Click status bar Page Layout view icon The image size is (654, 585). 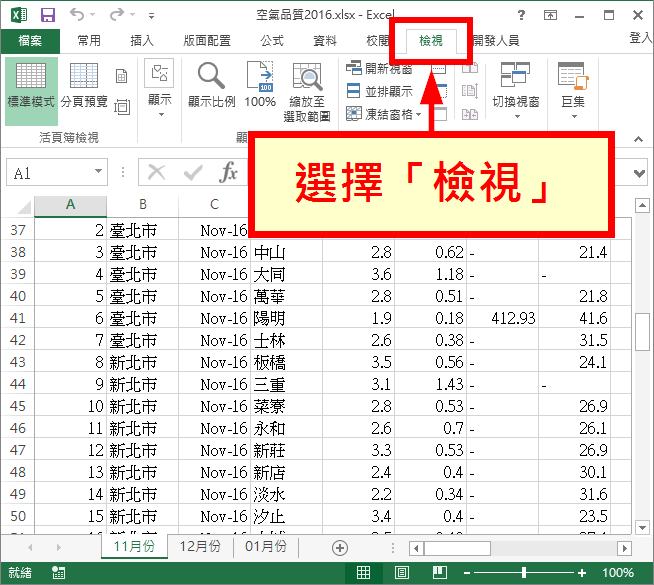402,572
